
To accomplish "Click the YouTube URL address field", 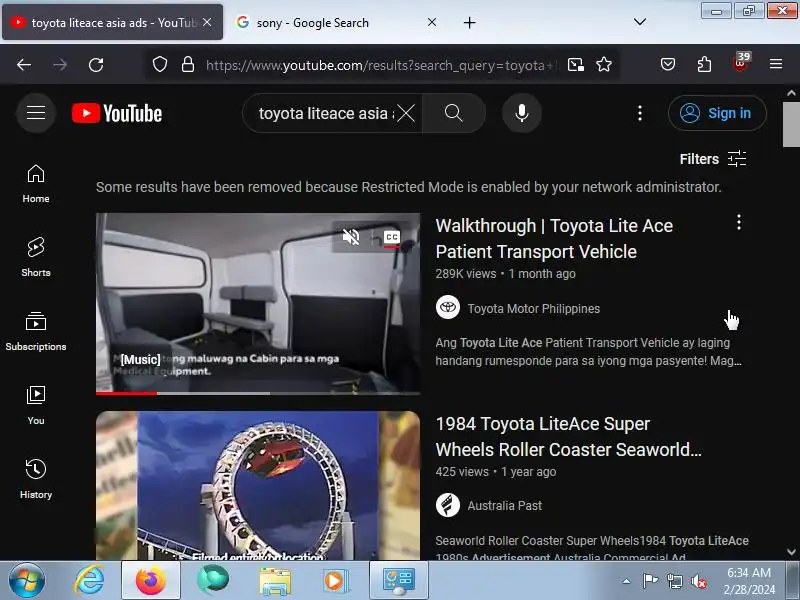I will pos(380,65).
